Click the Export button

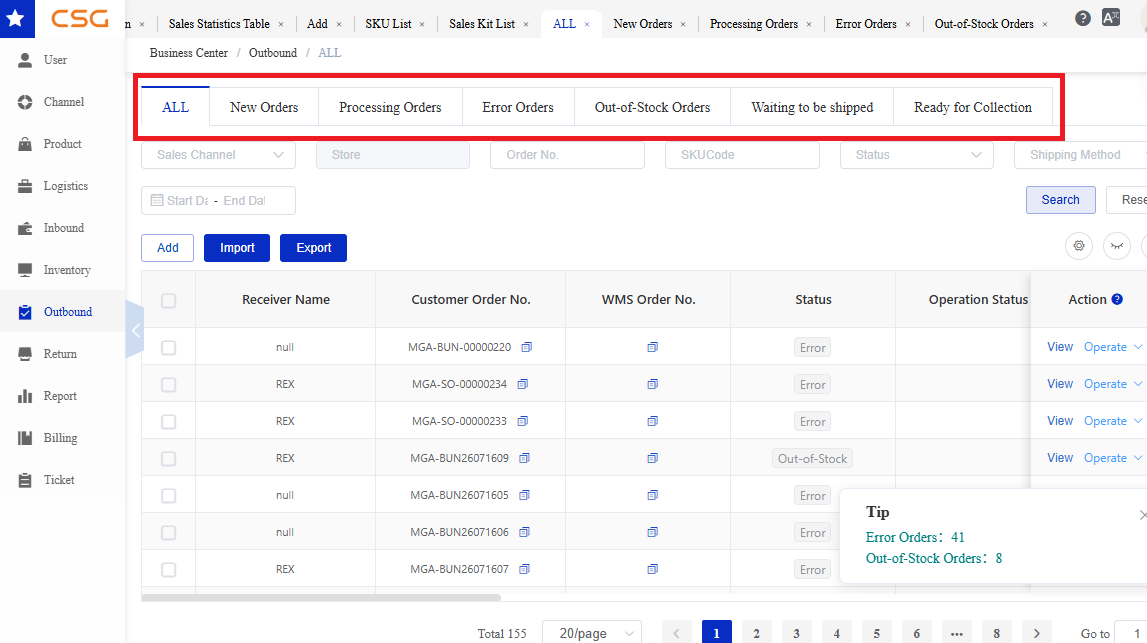314,248
